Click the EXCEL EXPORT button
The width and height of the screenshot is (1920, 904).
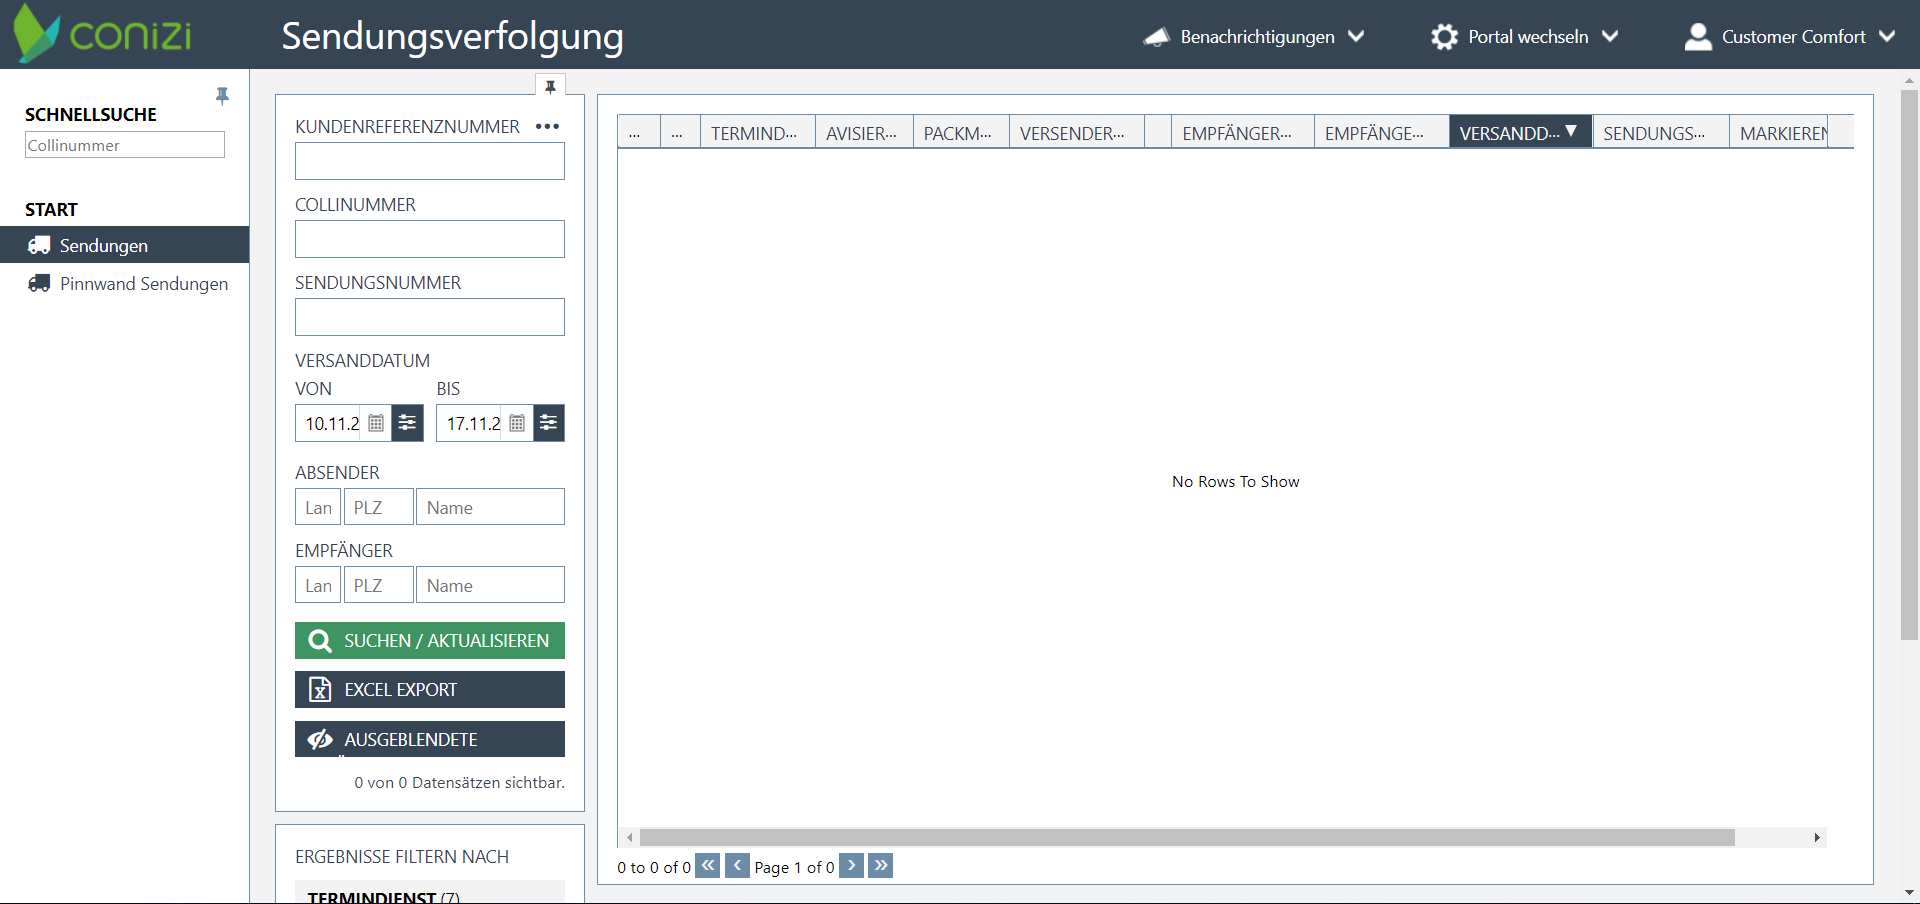pos(430,690)
